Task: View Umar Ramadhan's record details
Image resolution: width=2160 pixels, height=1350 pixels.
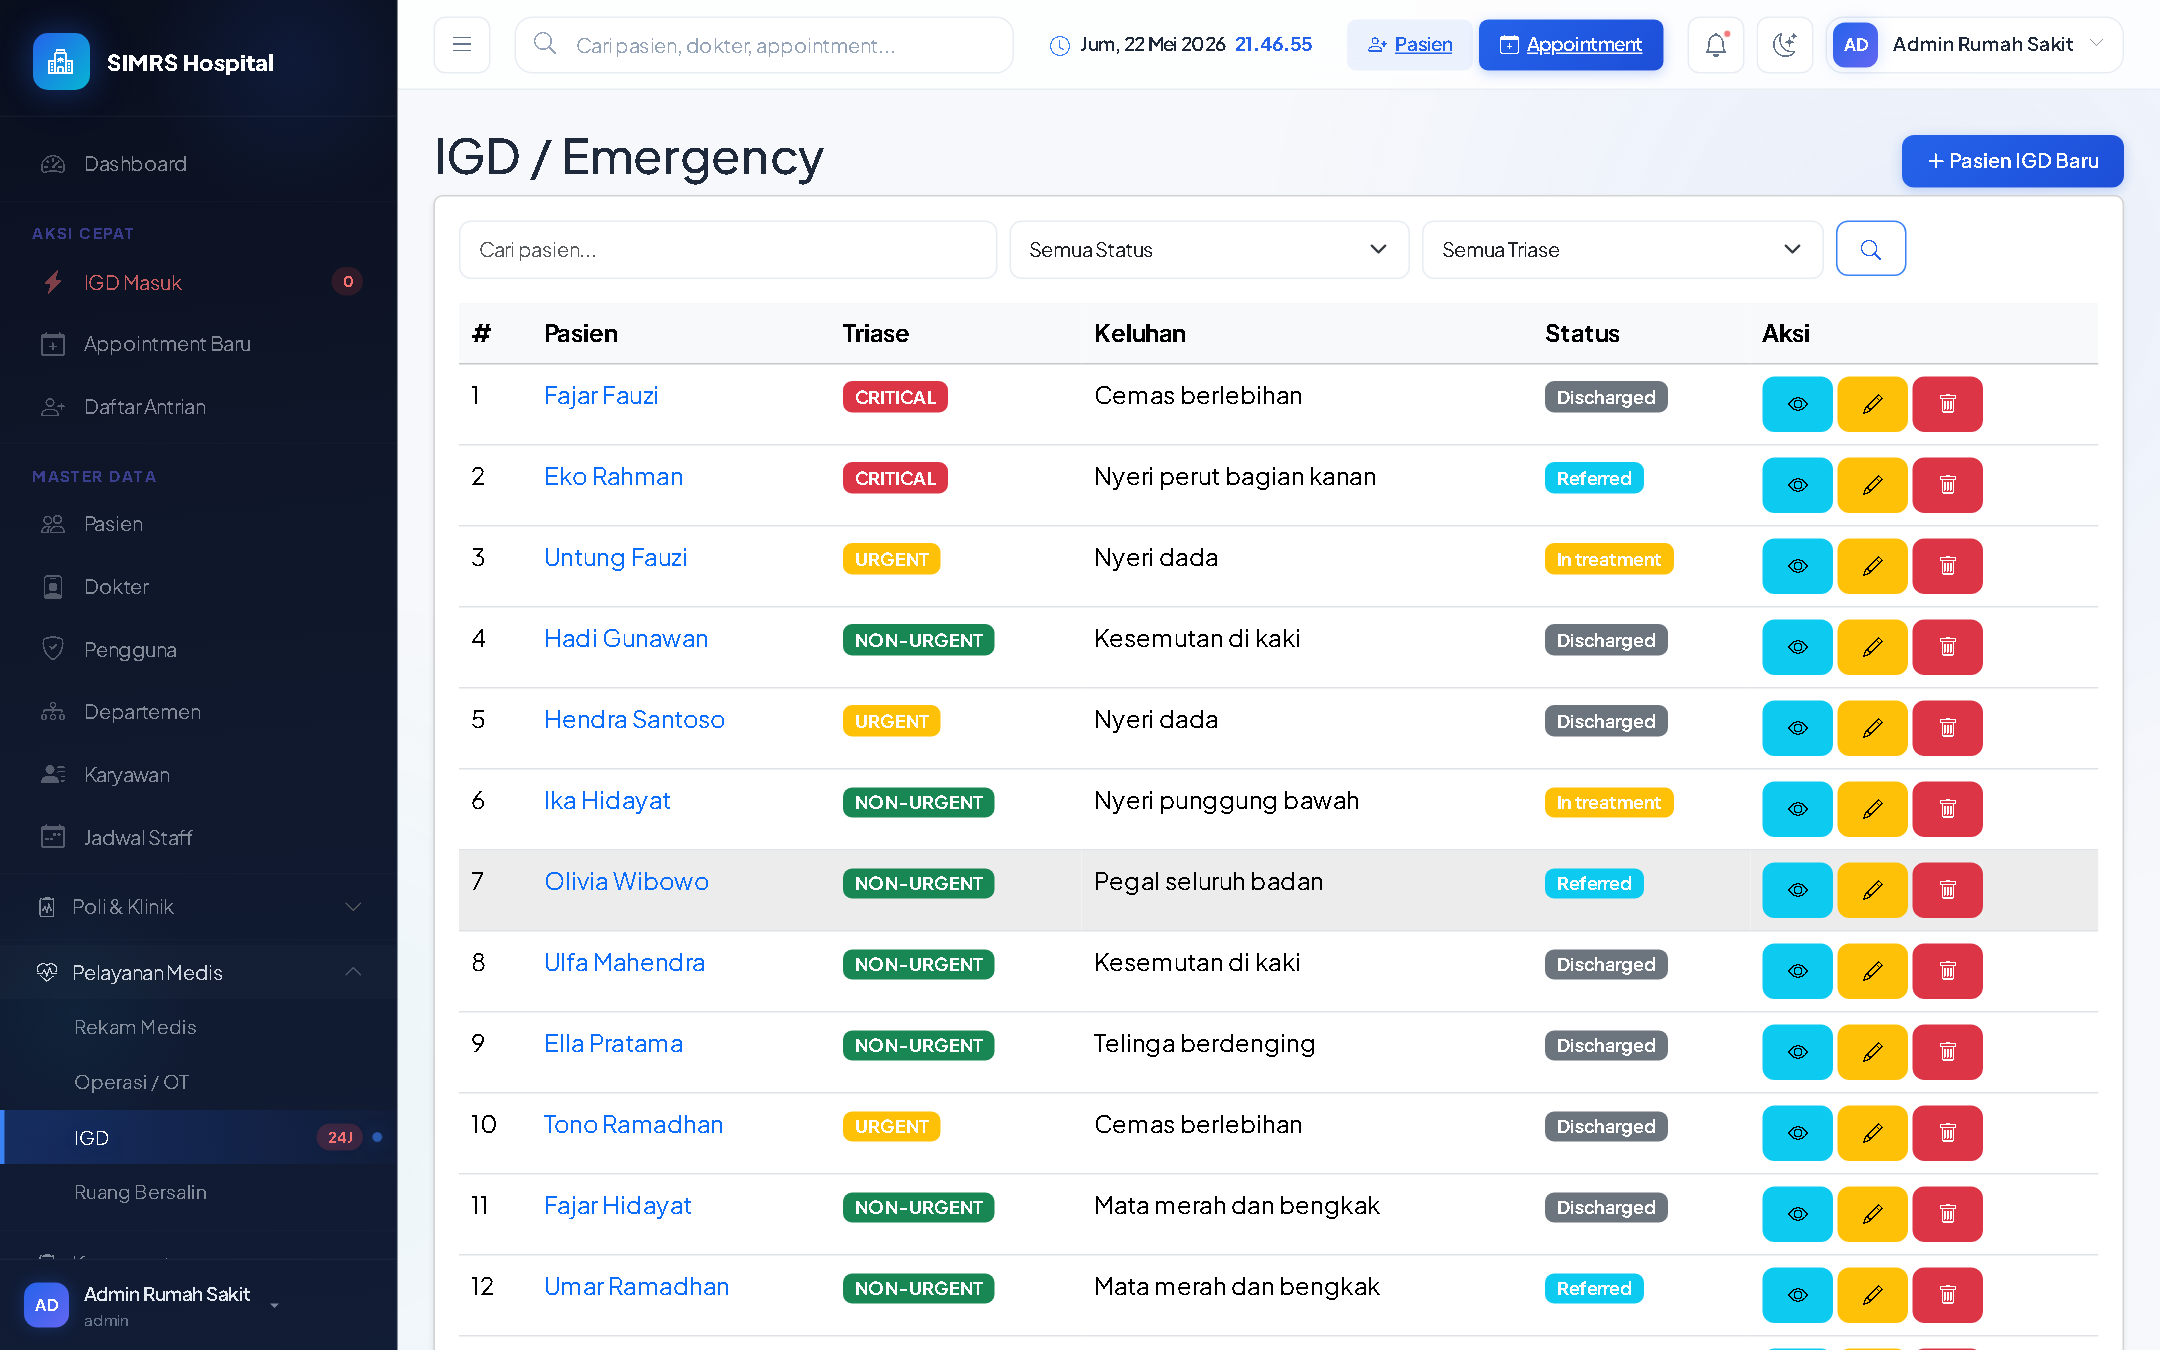Action: (1797, 1295)
